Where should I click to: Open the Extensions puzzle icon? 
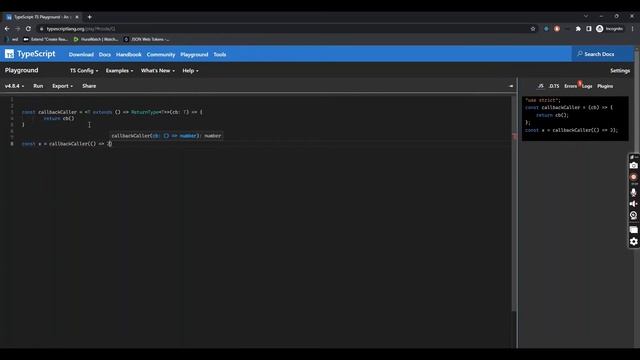(x=578, y=29)
